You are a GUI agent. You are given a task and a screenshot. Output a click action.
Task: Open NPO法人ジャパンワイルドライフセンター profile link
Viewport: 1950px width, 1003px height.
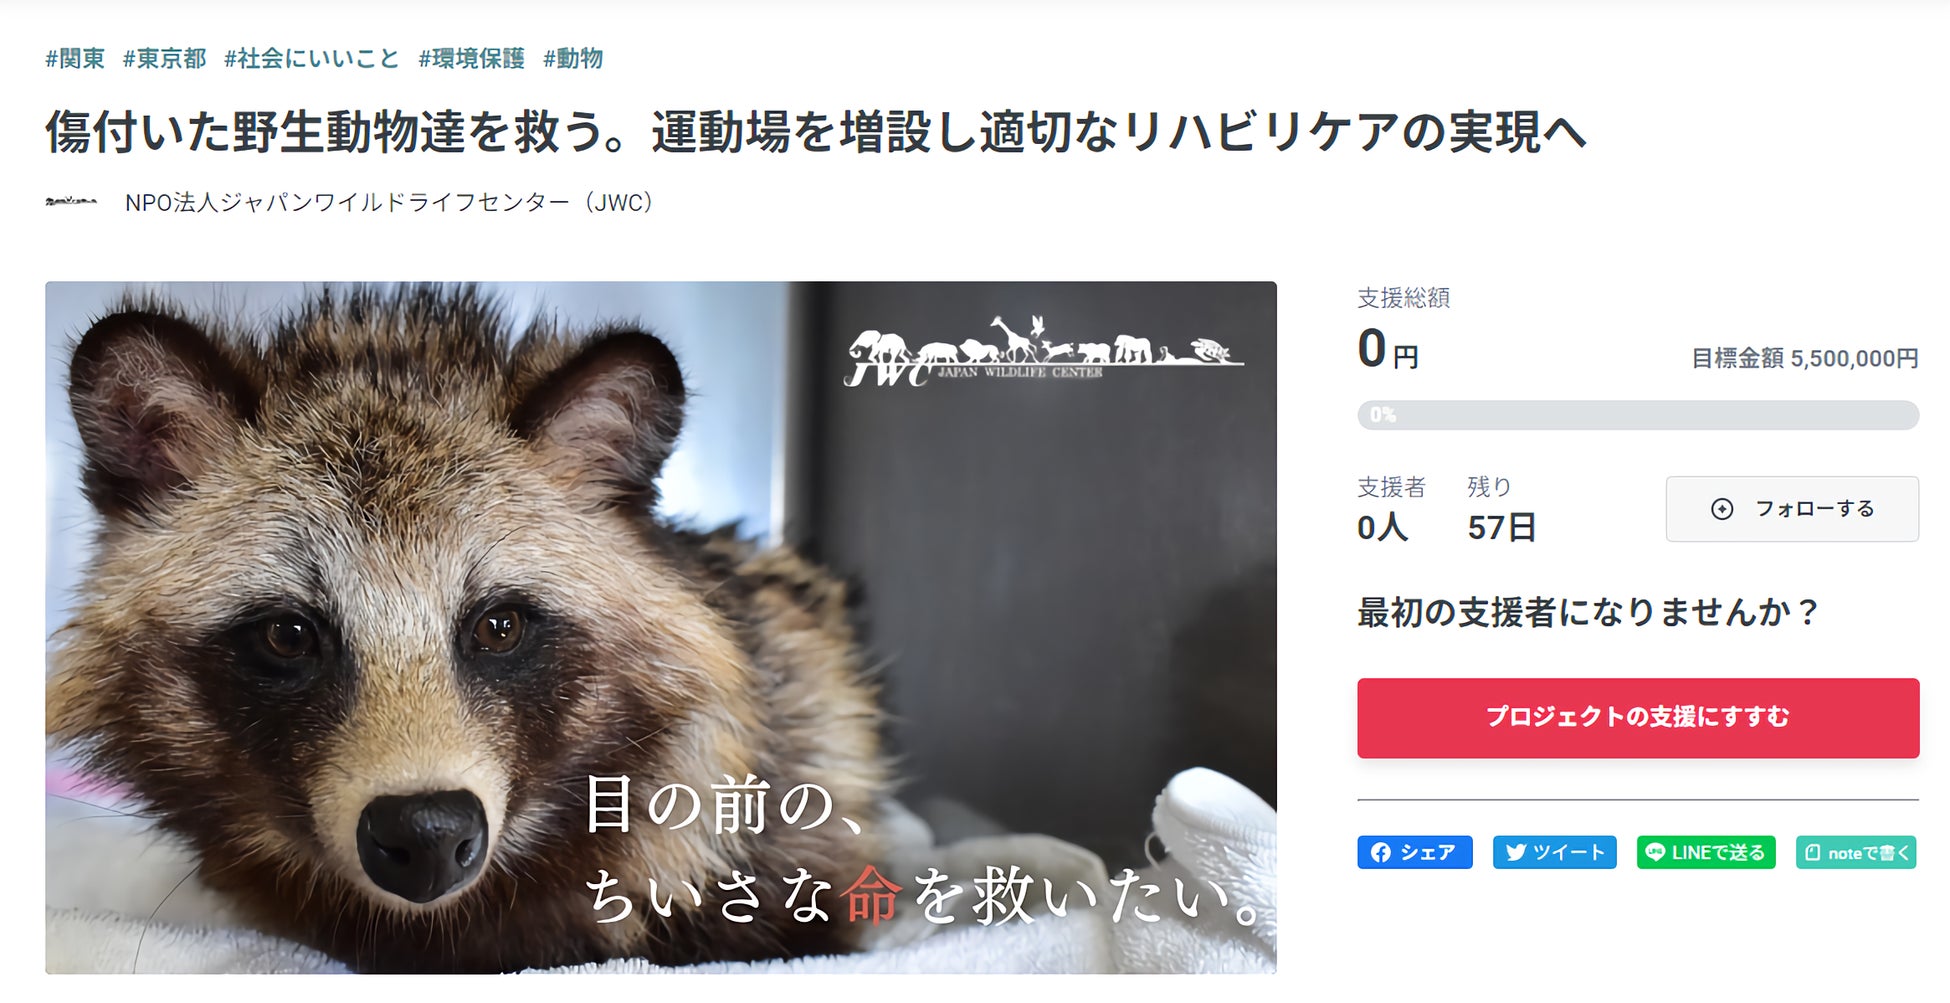pos(389,202)
